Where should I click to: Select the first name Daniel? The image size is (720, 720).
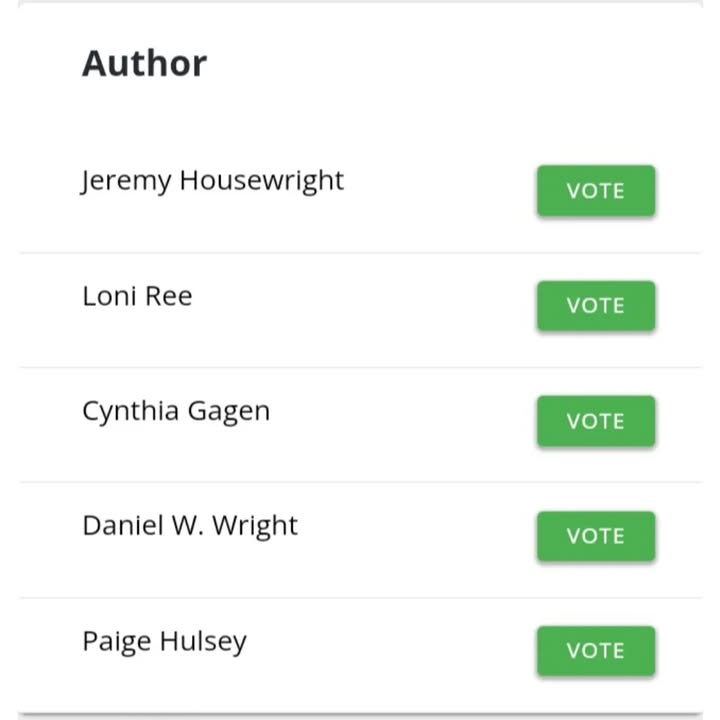123,525
